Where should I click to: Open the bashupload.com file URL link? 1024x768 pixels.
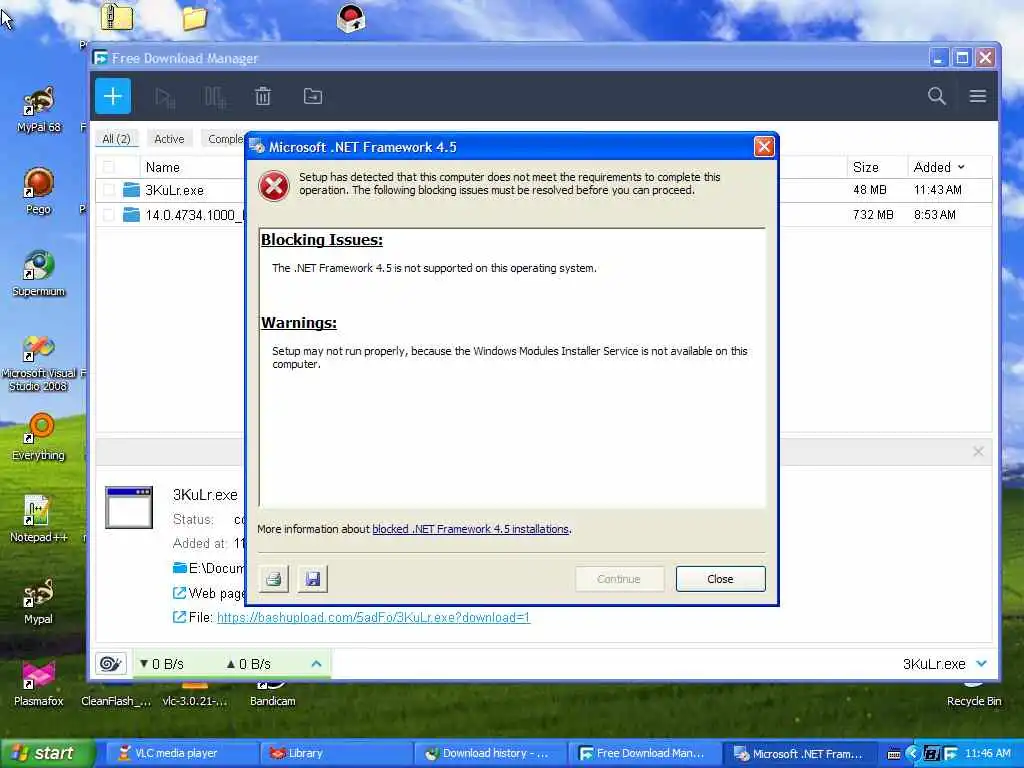[374, 617]
